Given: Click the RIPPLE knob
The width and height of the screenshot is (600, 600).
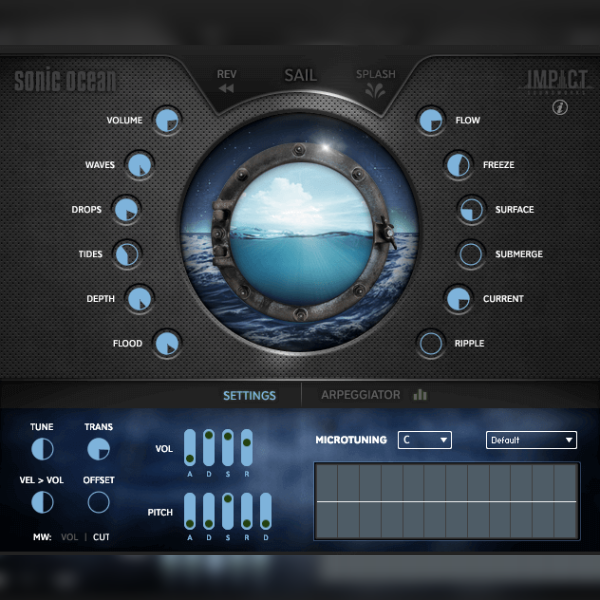Looking at the screenshot, I should (431, 344).
